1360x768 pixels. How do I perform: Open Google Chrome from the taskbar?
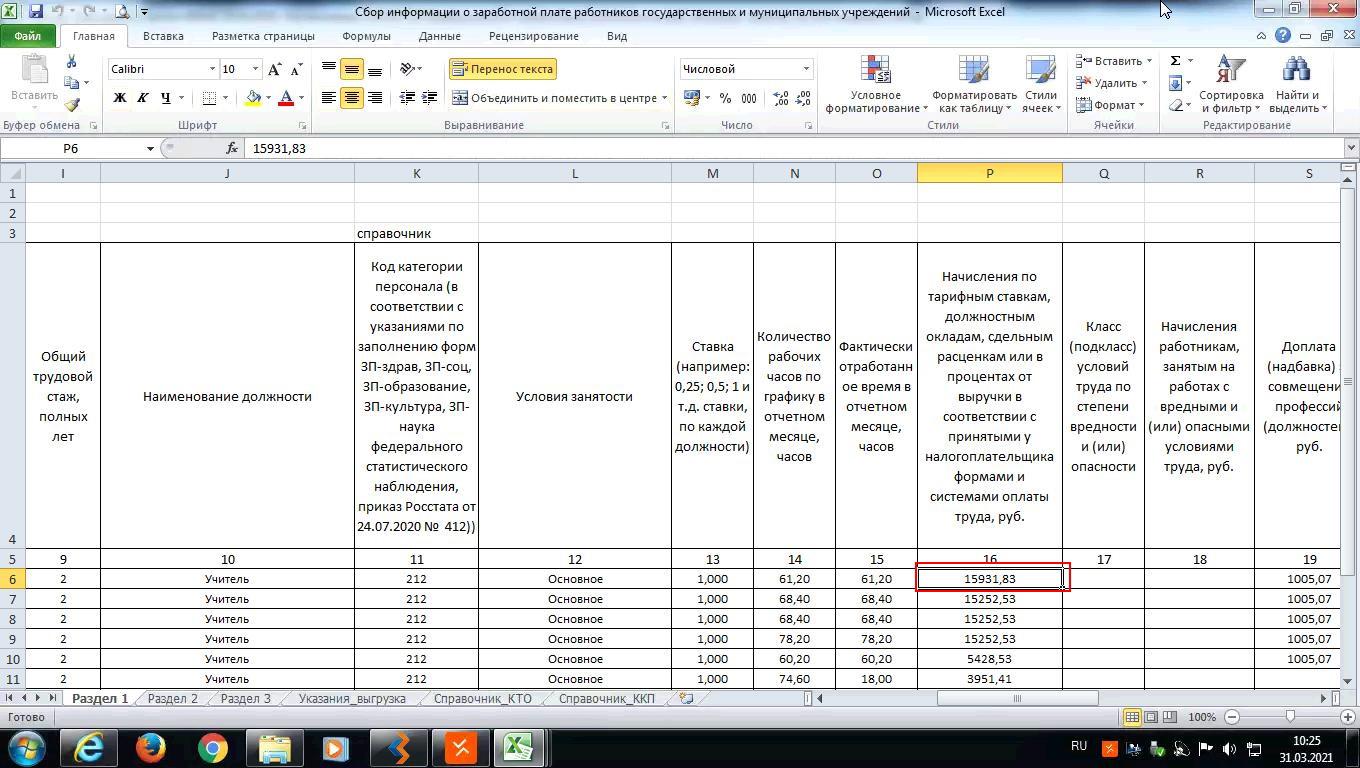click(212, 748)
